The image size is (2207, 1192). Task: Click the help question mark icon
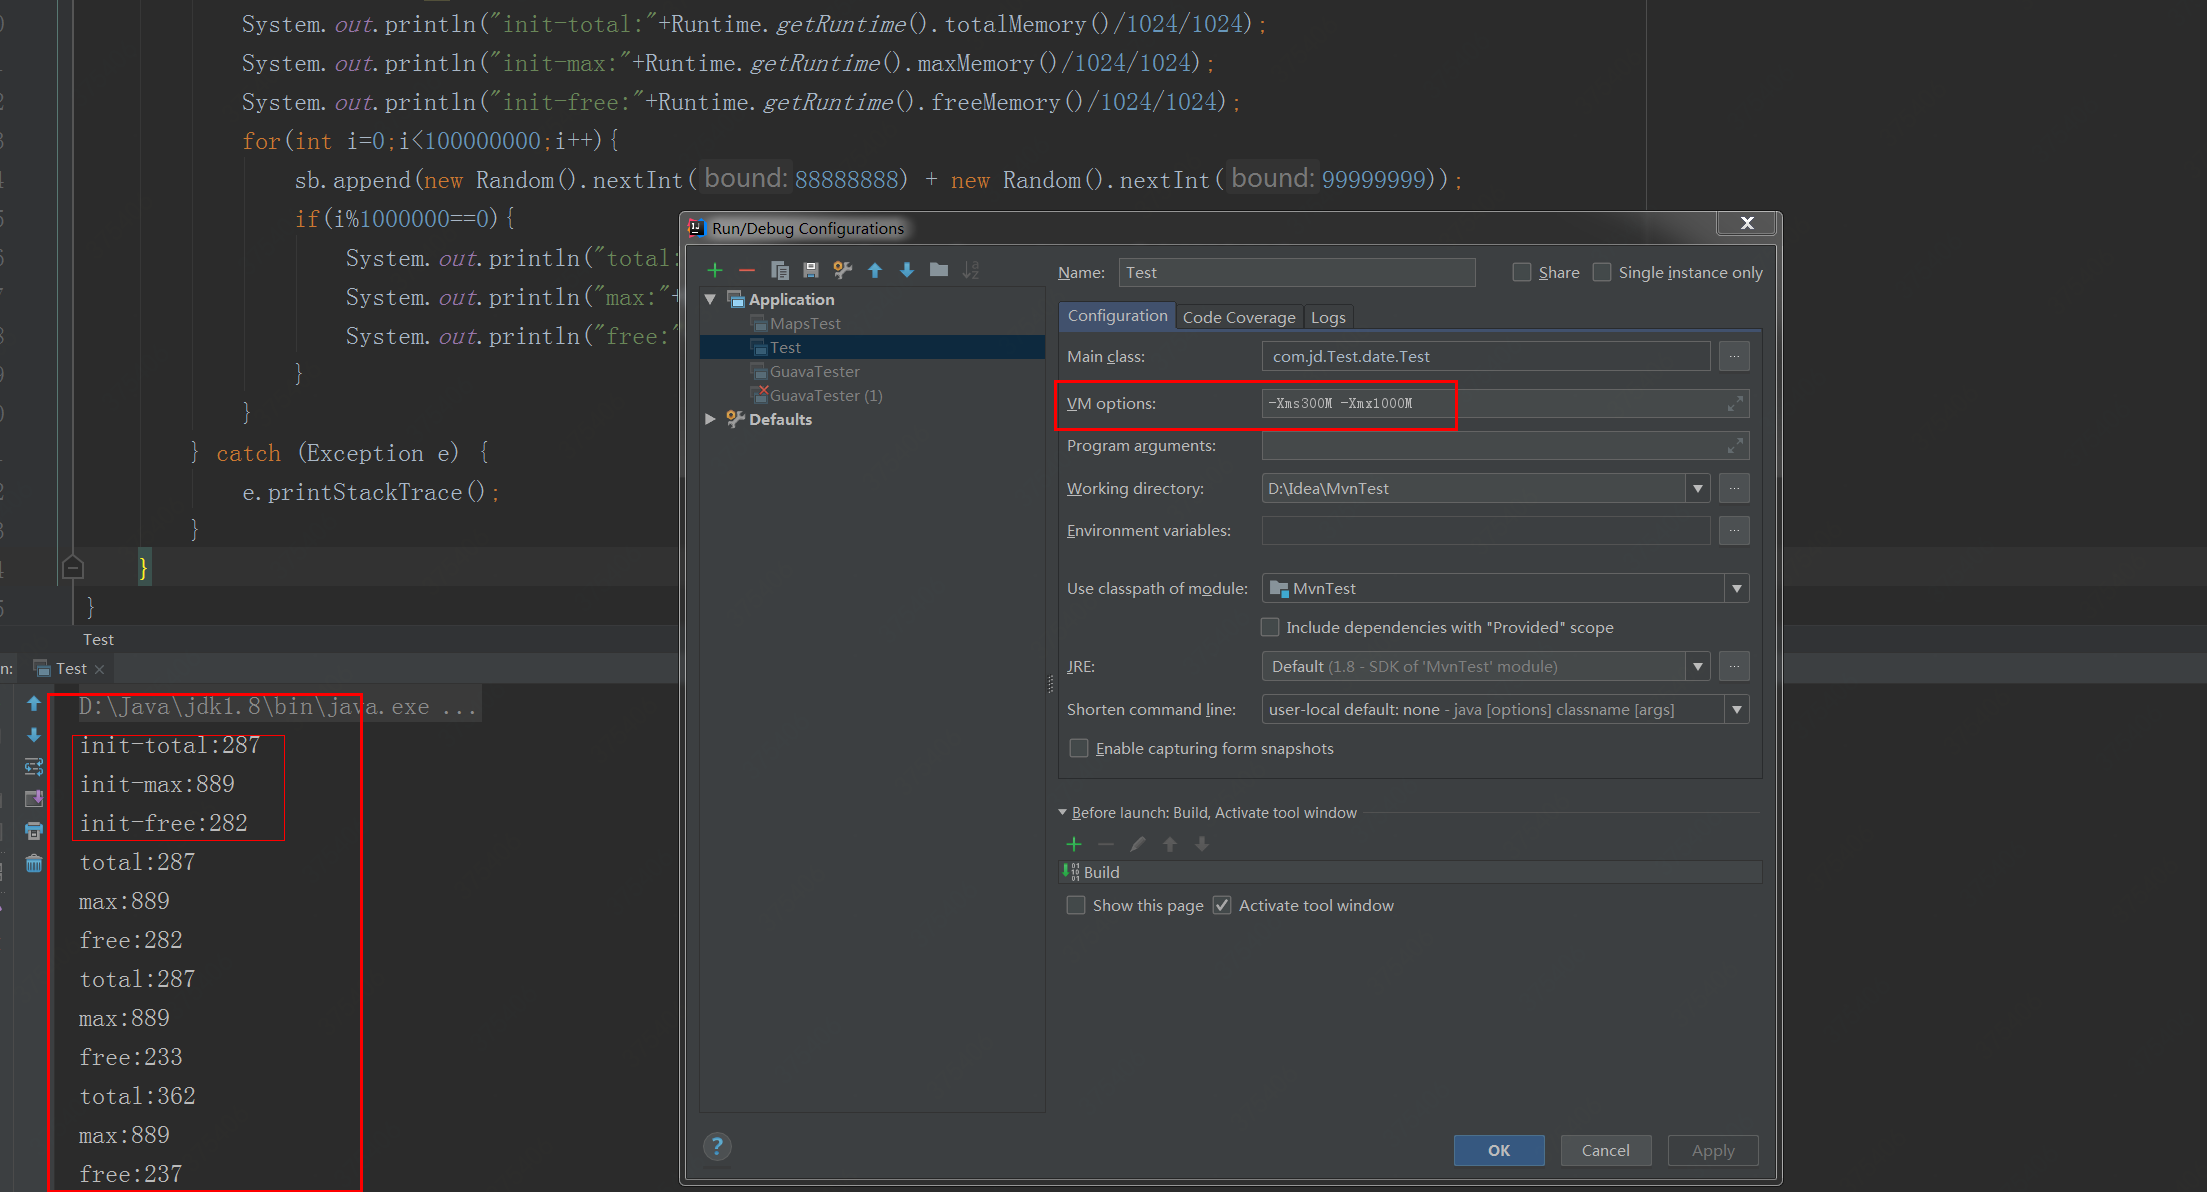tap(717, 1147)
